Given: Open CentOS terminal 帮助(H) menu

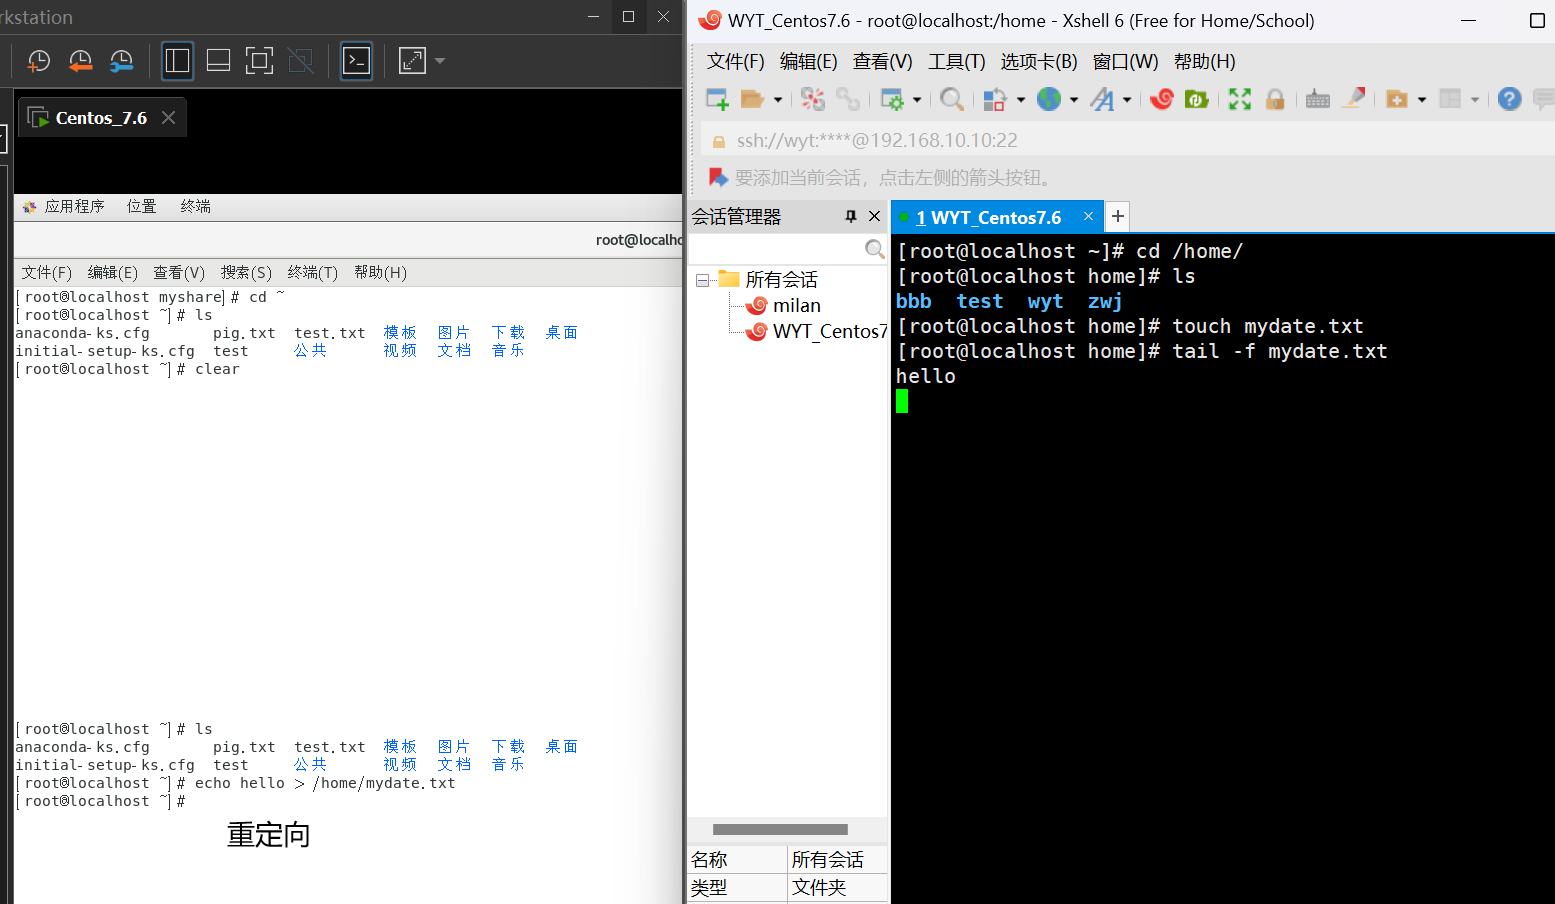Looking at the screenshot, I should pos(380,272).
